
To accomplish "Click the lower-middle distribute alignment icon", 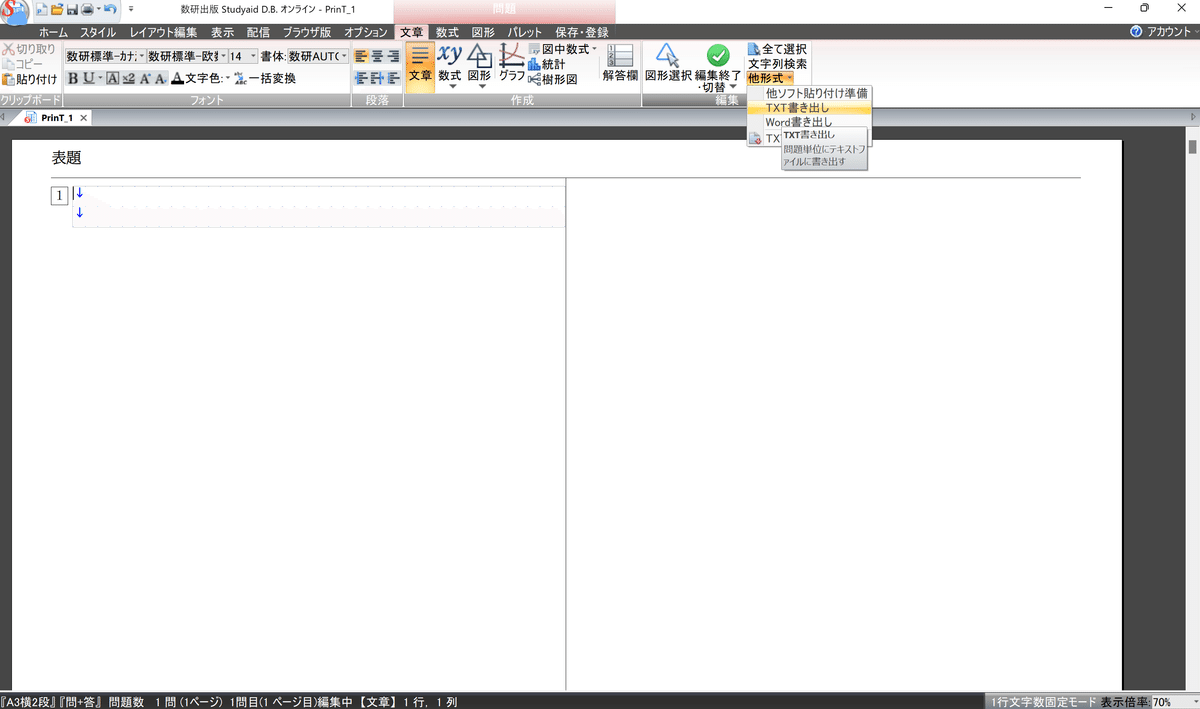I will [x=378, y=78].
